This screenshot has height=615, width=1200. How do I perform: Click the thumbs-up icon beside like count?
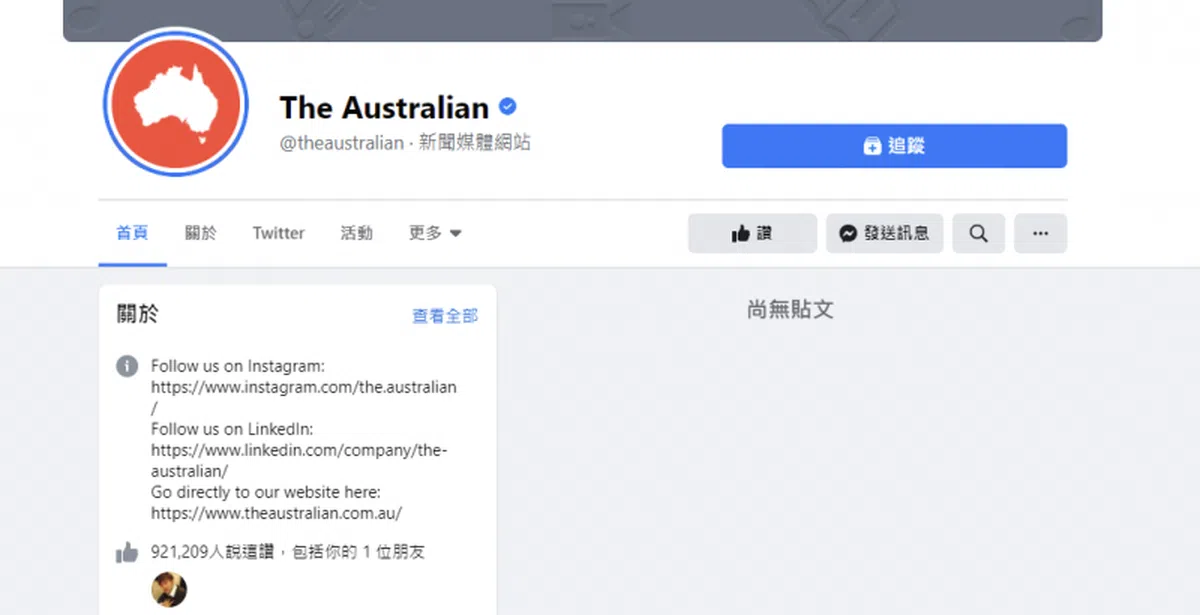(127, 552)
